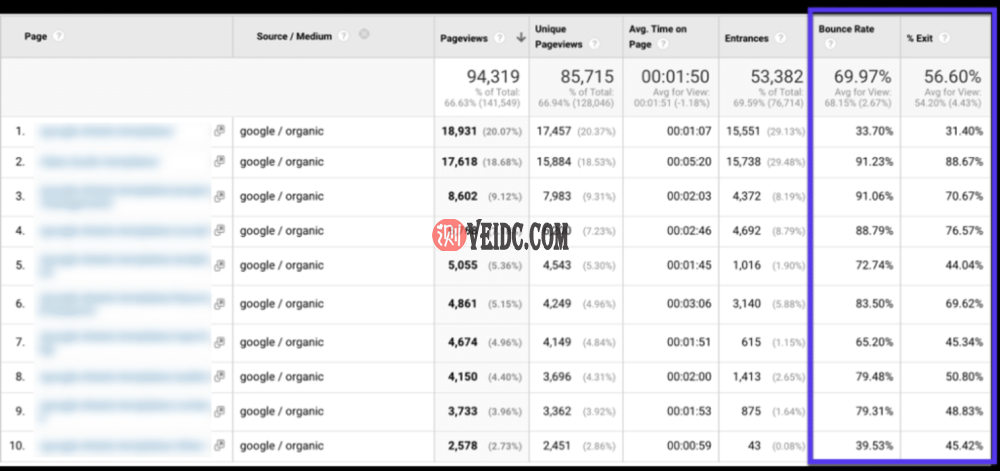Click the overall bounce rate 69.97%
1000x471 pixels.
(x=862, y=76)
